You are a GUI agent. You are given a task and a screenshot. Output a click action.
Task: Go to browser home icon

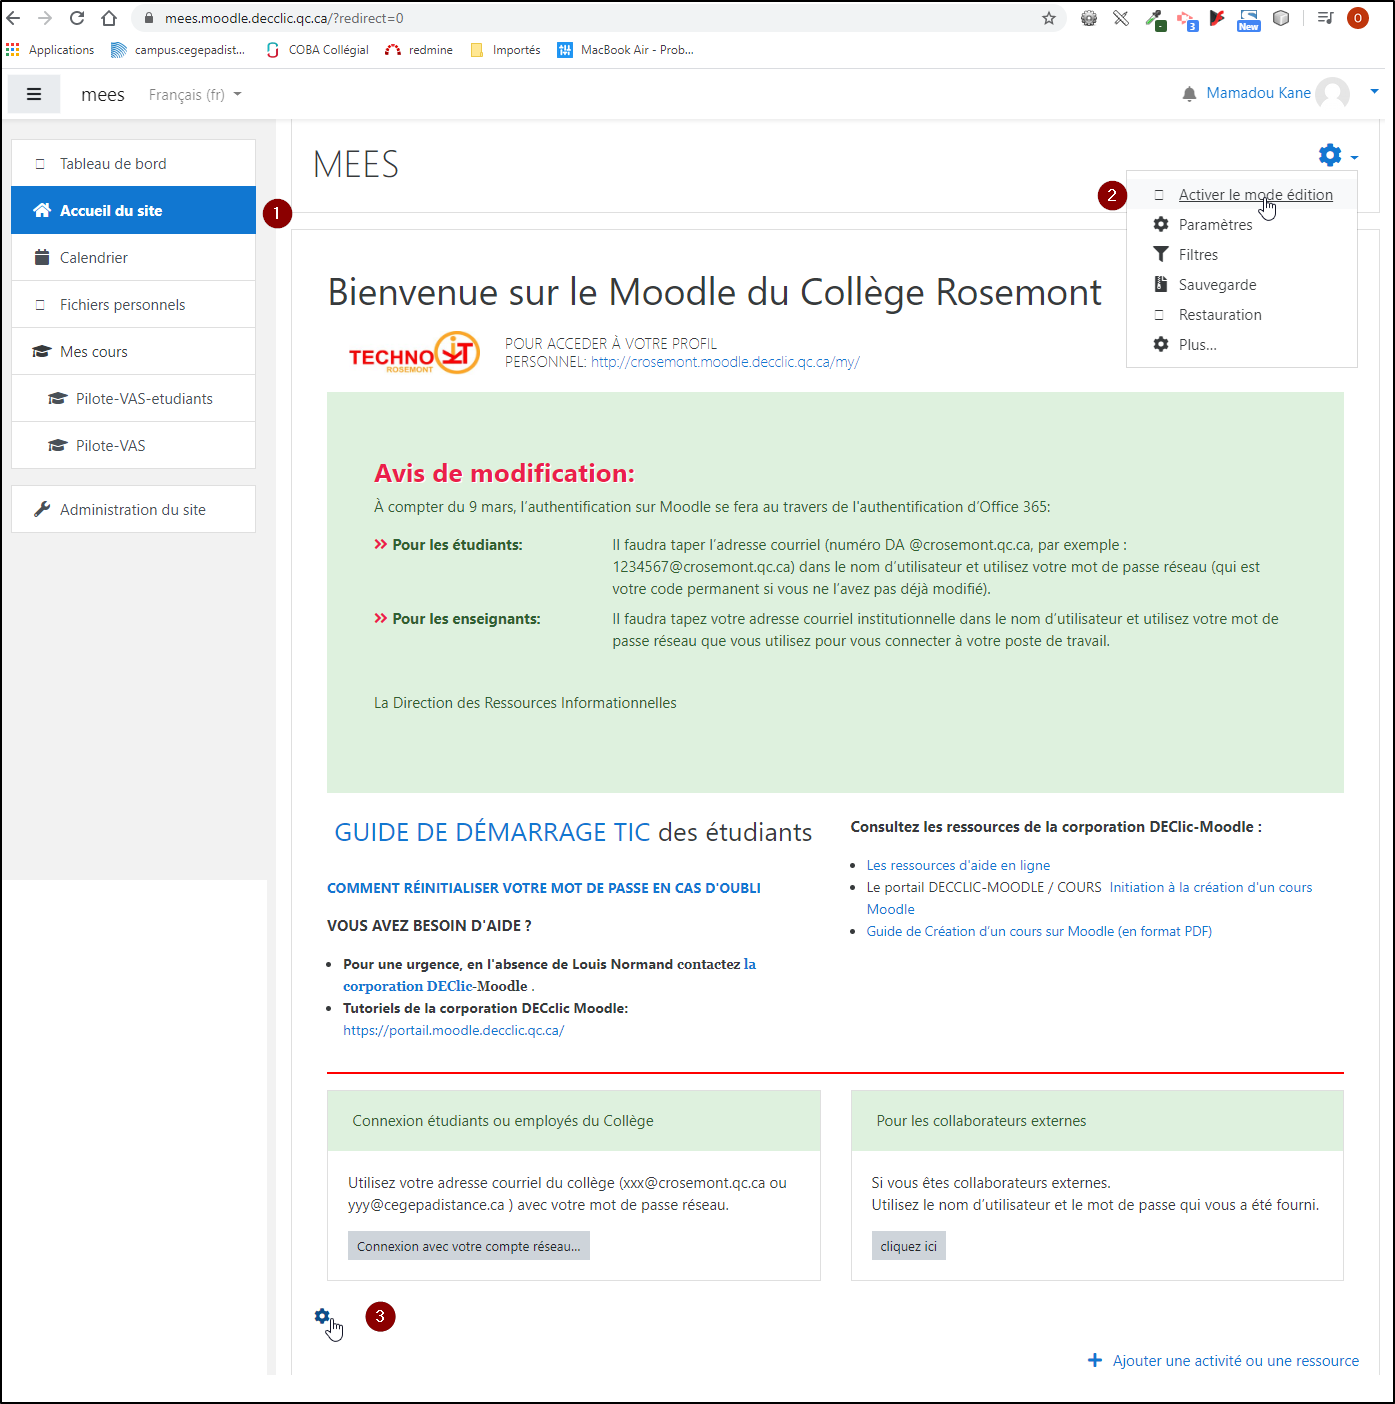(x=109, y=18)
